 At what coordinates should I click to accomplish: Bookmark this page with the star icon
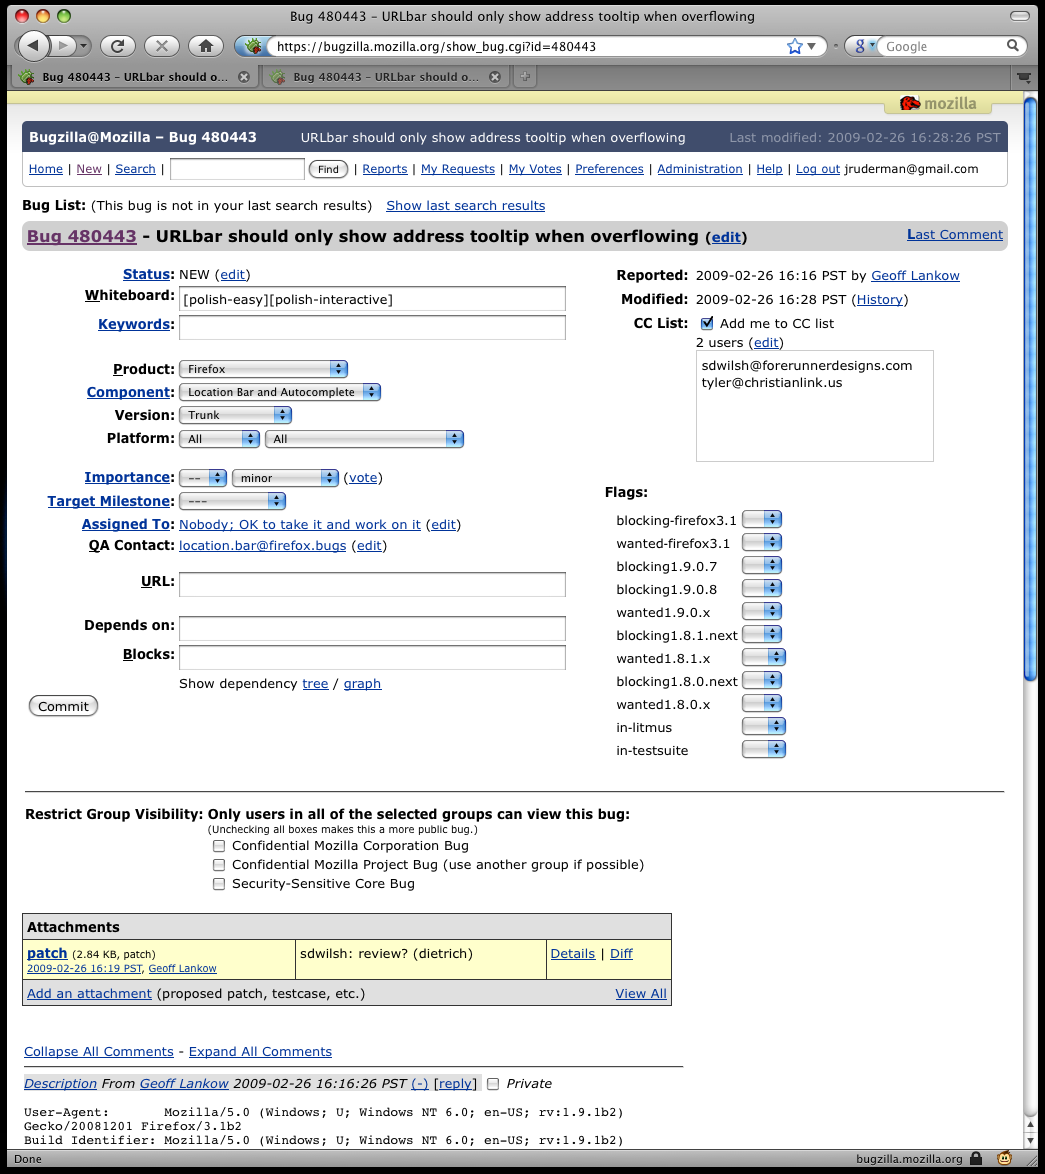794,46
